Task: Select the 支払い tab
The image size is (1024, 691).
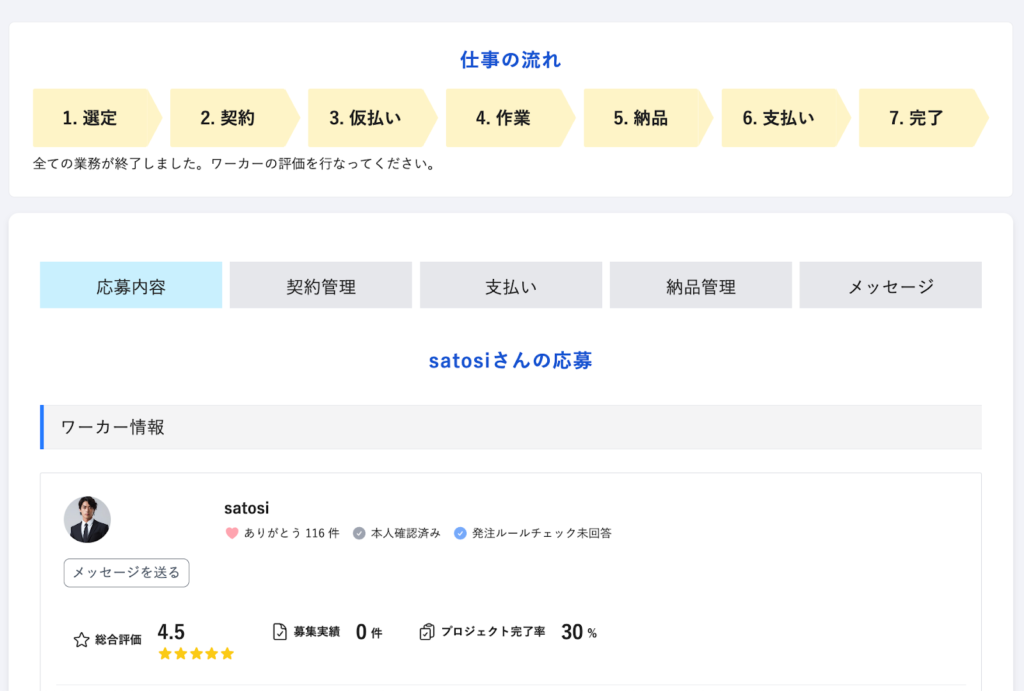Action: pos(511,286)
